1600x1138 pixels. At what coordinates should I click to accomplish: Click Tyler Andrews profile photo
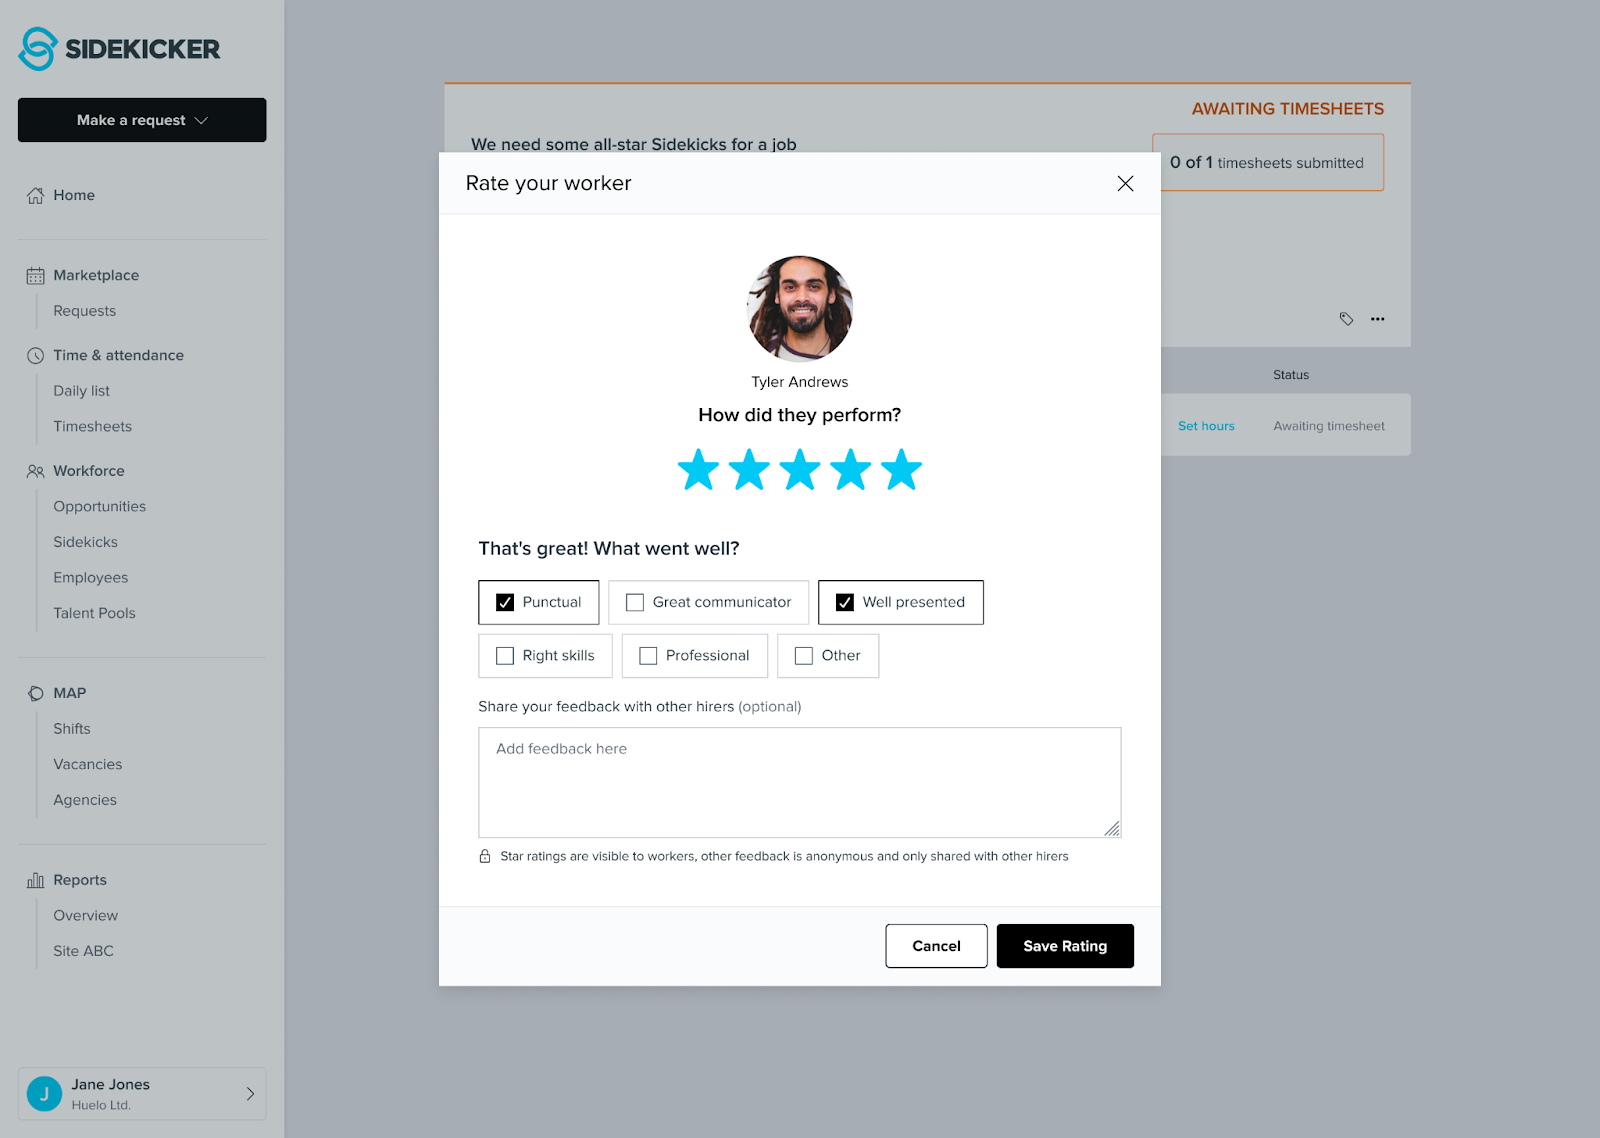pos(800,308)
